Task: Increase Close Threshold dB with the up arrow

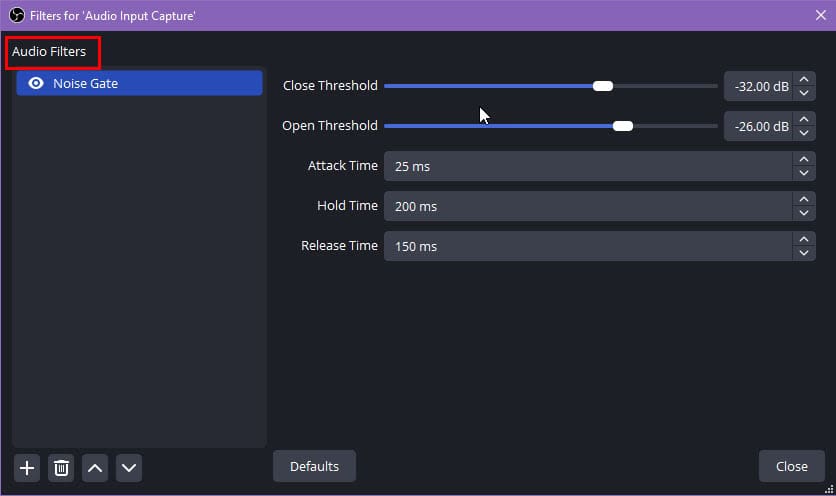Action: [804, 79]
